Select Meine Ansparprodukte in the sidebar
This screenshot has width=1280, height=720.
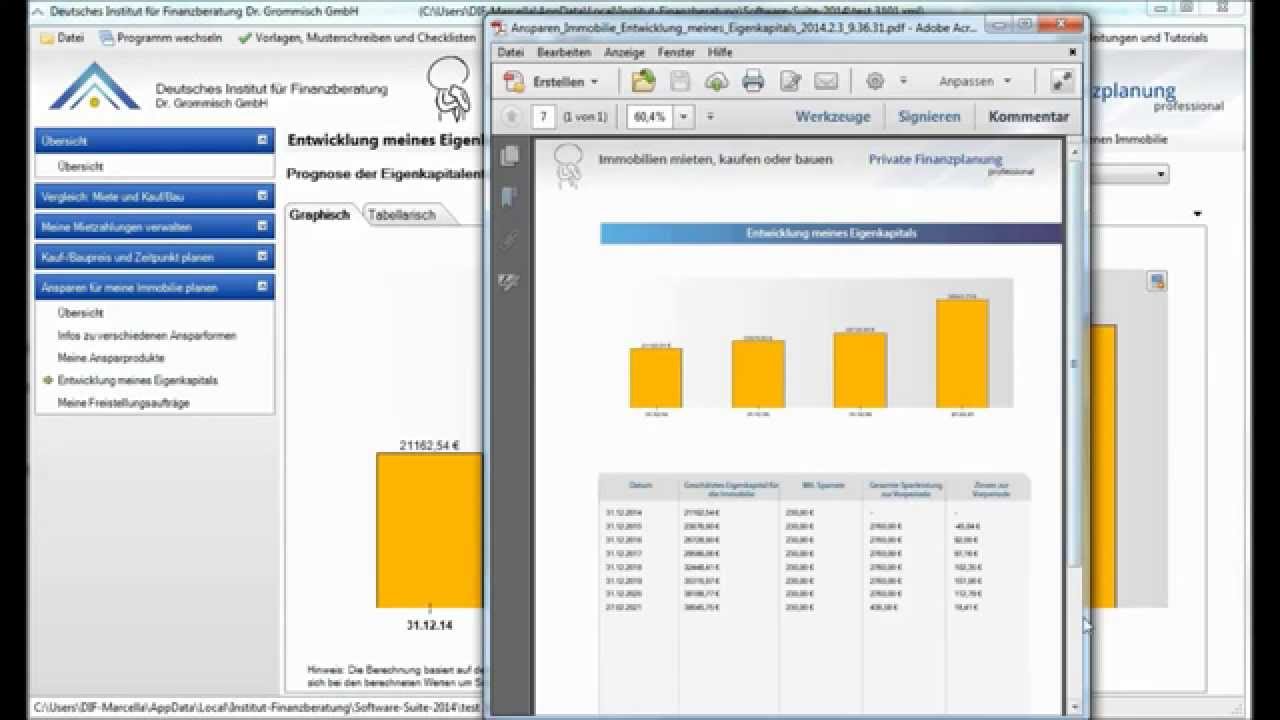click(x=111, y=358)
